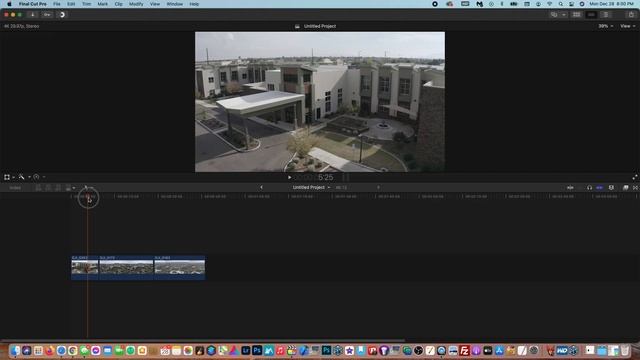Screen dimensions: 640x360
Task: Toggle the inspector panel icon
Action: point(606,15)
